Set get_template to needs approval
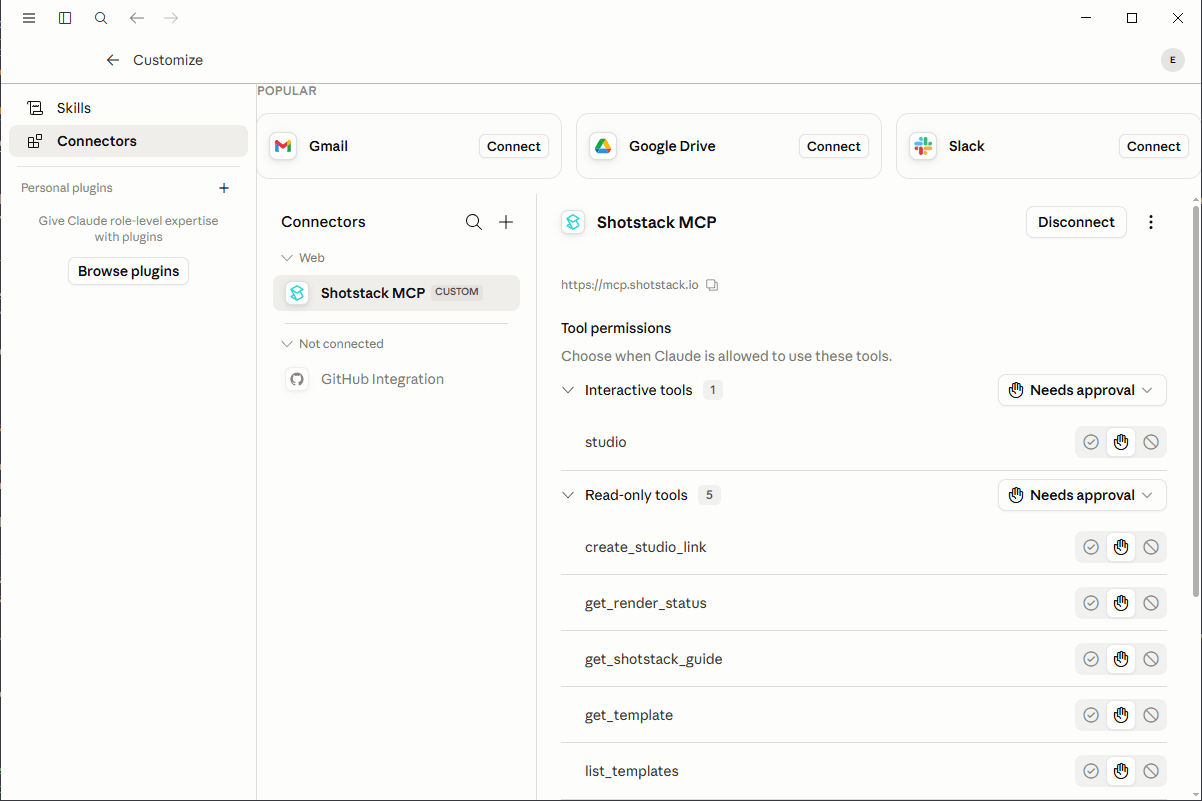 pos(1121,715)
